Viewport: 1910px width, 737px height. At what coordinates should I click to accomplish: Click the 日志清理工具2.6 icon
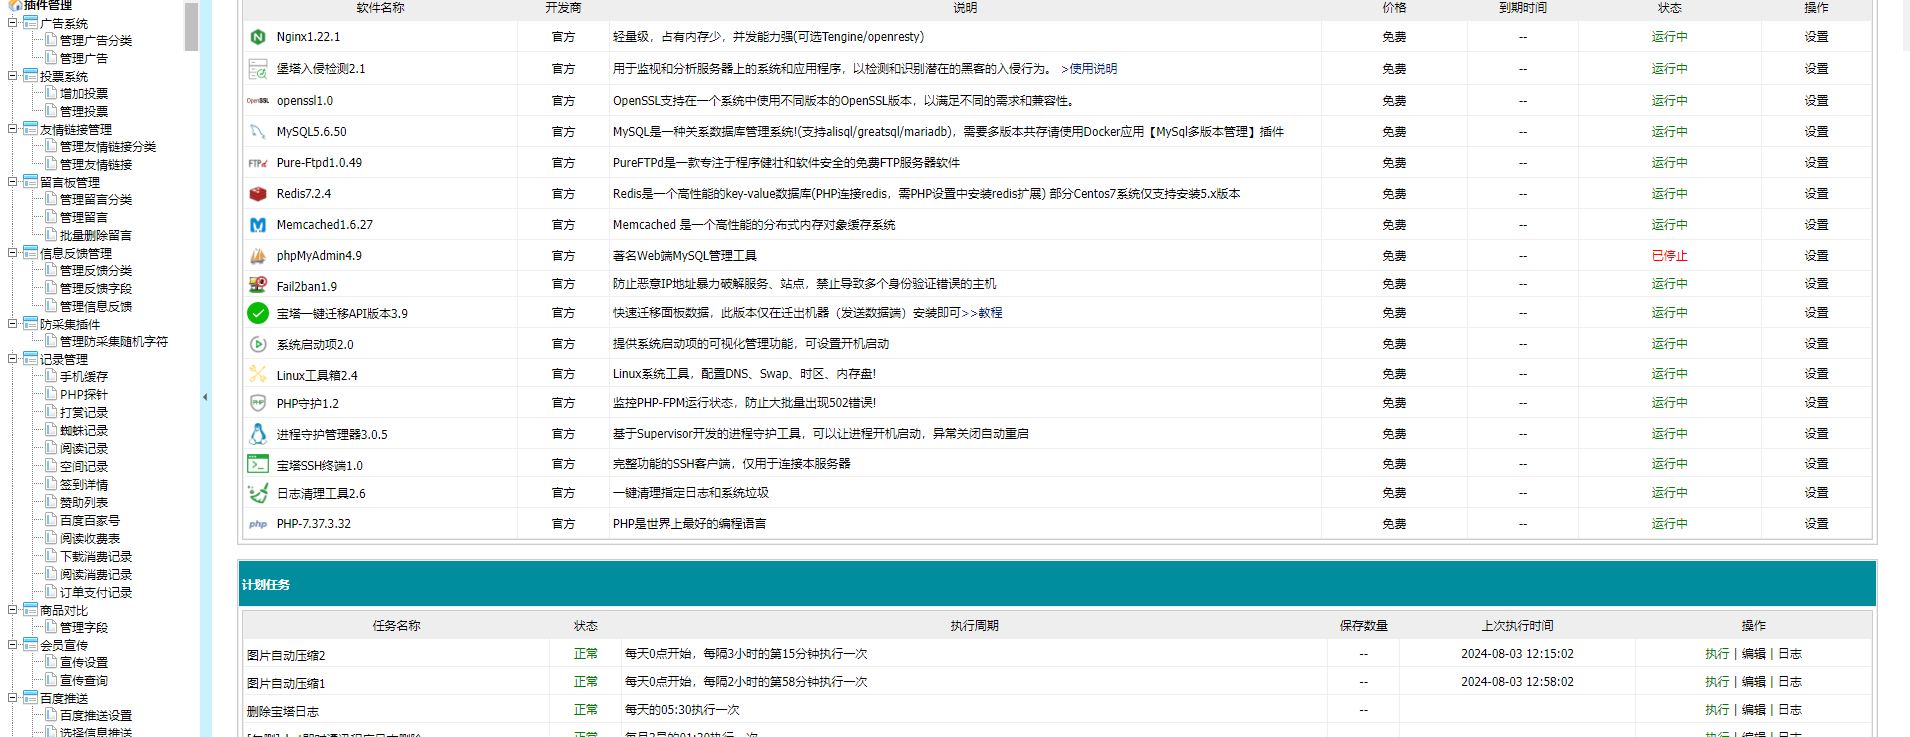click(257, 493)
